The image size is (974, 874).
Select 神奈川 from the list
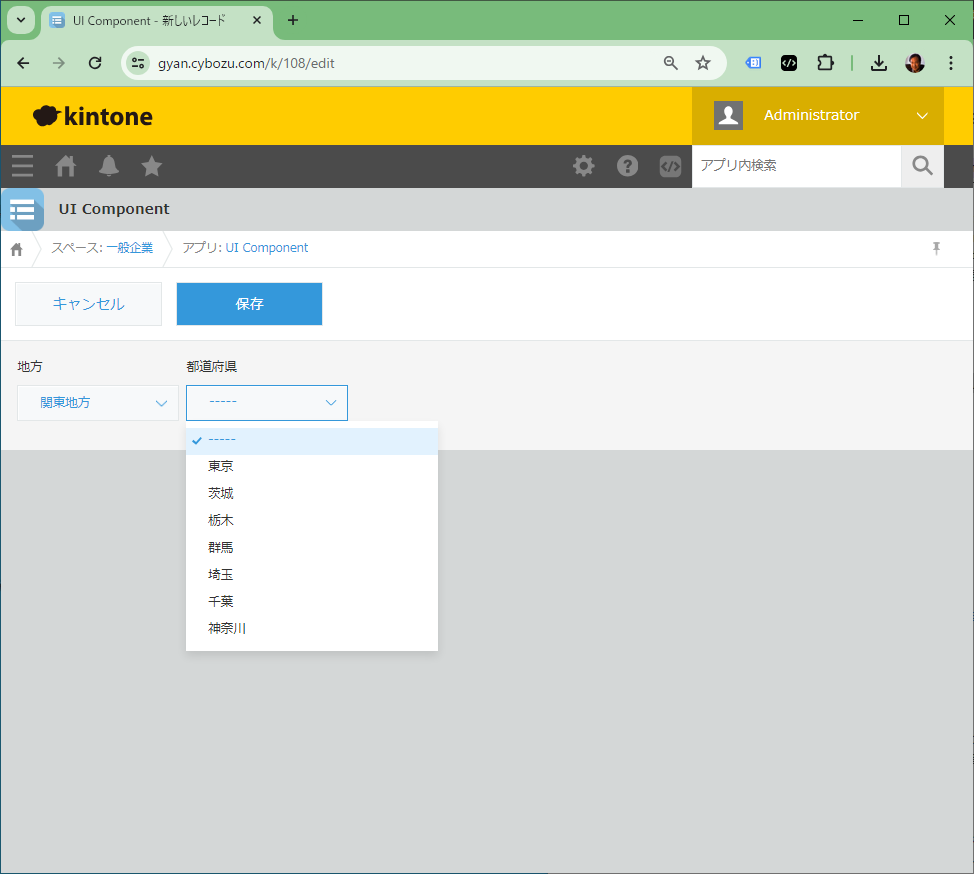tap(312, 628)
